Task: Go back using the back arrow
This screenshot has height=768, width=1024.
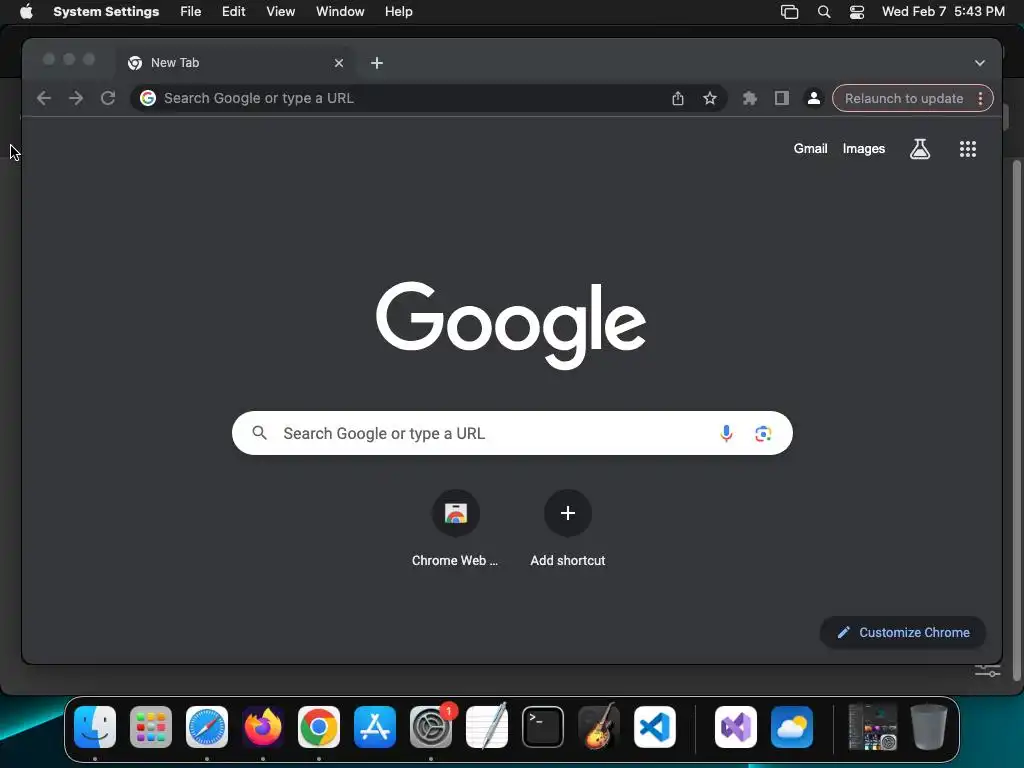Action: coord(44,98)
